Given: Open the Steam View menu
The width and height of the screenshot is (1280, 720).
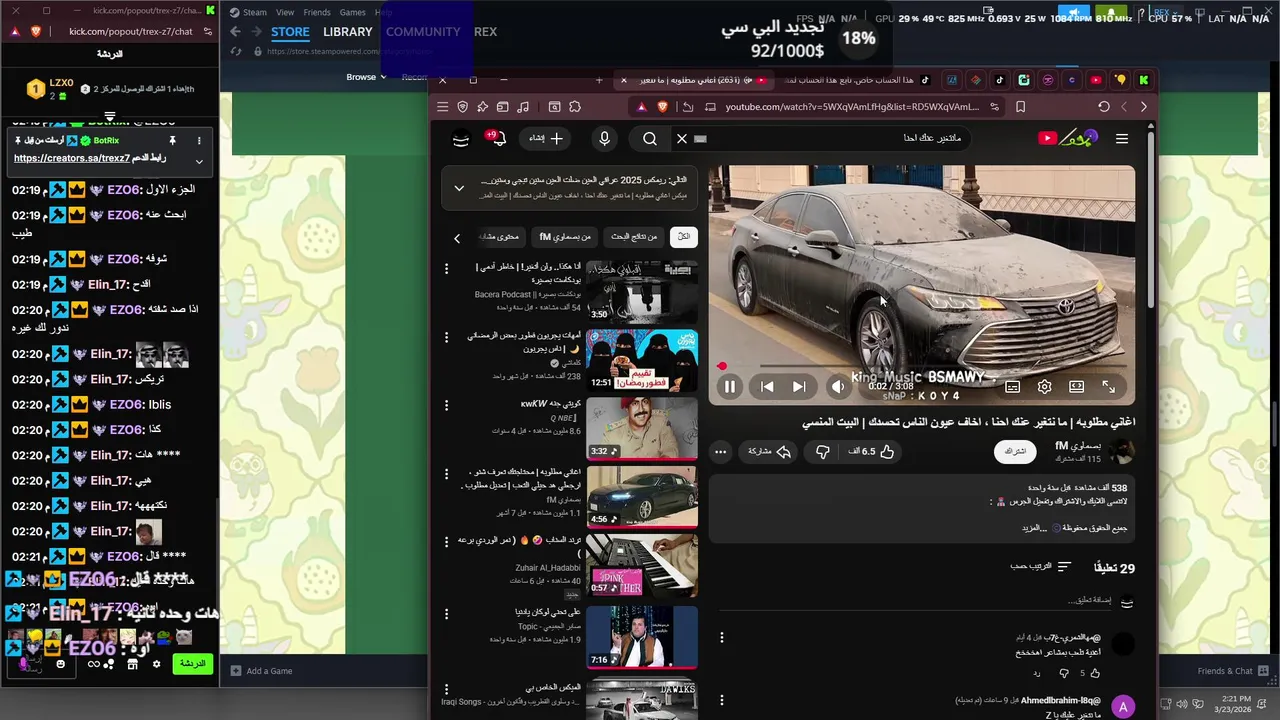Looking at the screenshot, I should (285, 12).
